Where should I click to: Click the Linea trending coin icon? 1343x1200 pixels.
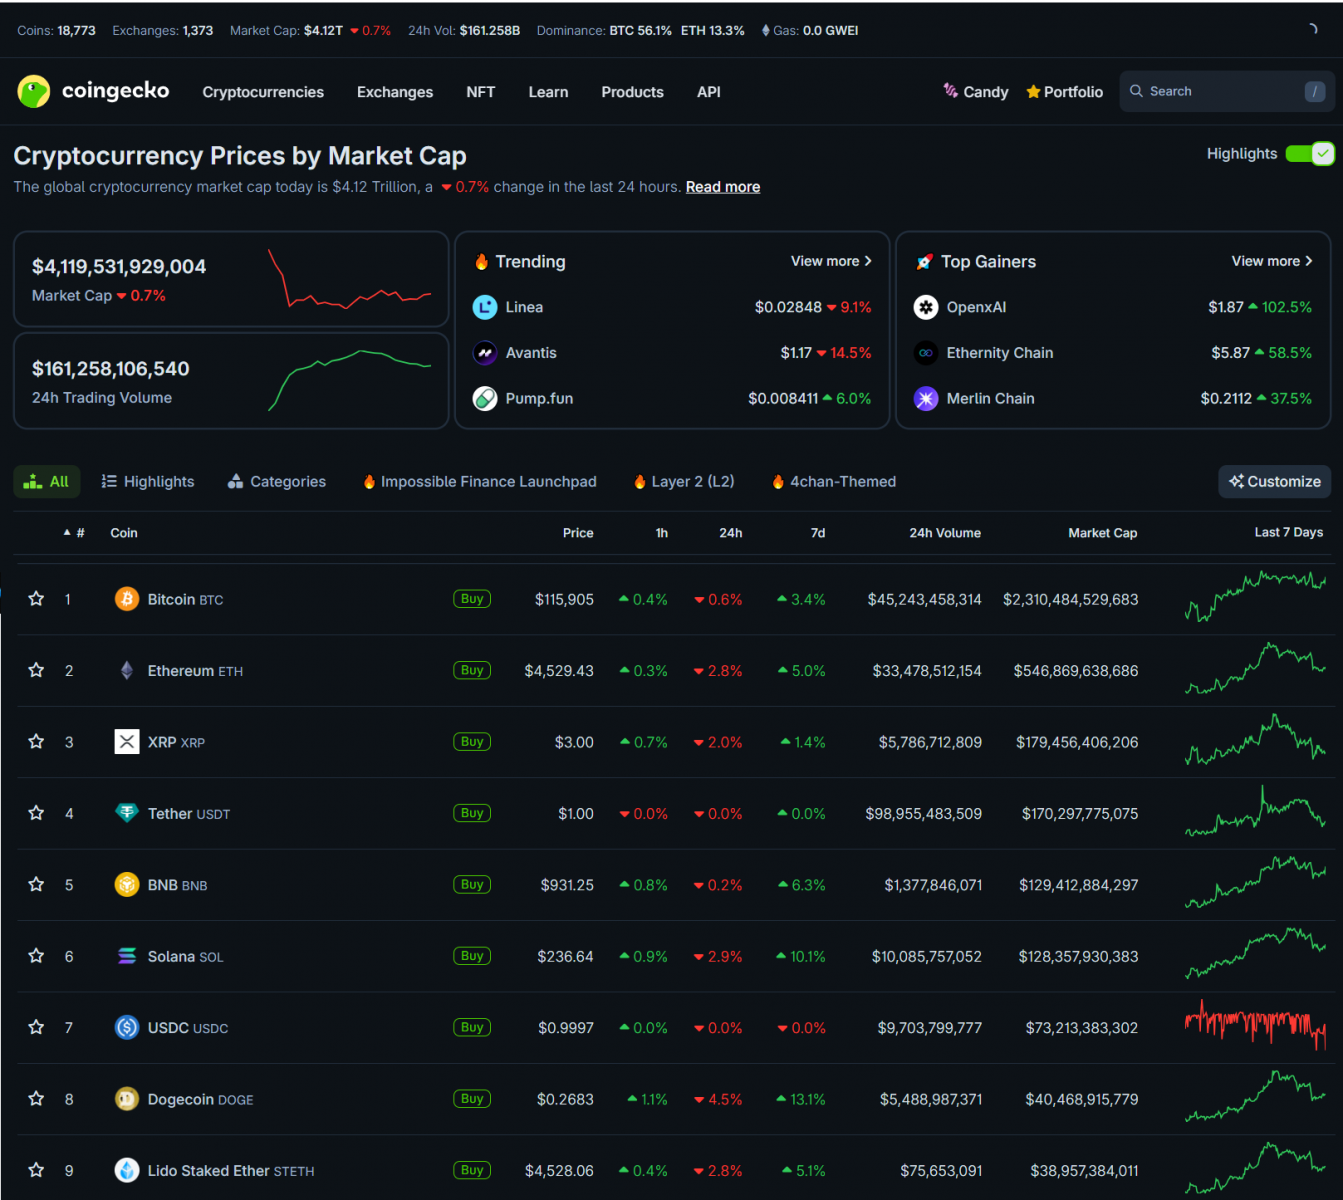coord(485,307)
